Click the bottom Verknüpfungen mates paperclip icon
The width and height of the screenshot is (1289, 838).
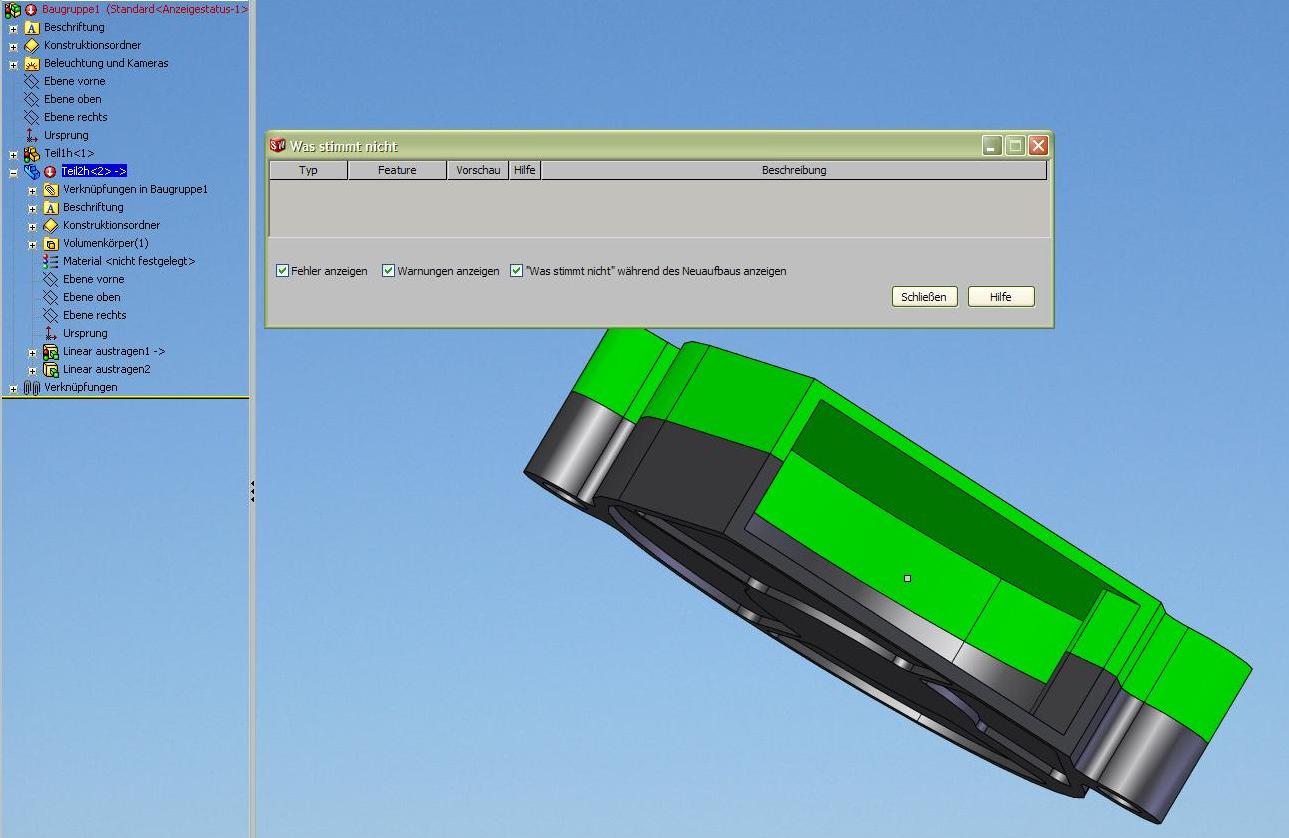tap(31, 387)
